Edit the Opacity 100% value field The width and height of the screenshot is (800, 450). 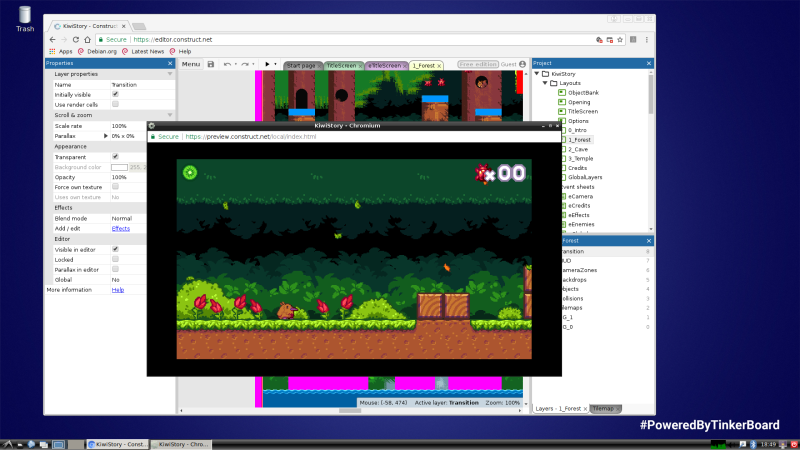pyautogui.click(x=128, y=177)
